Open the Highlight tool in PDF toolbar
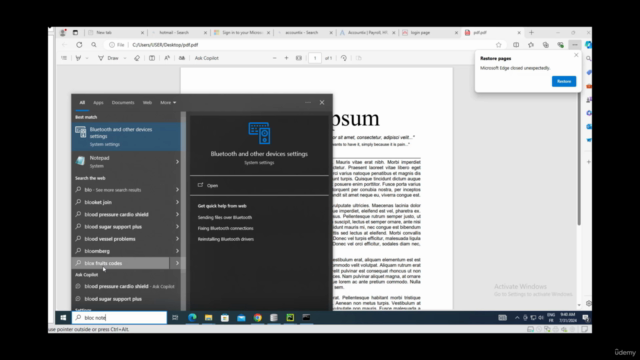This screenshot has height=360, width=640. tap(78, 58)
